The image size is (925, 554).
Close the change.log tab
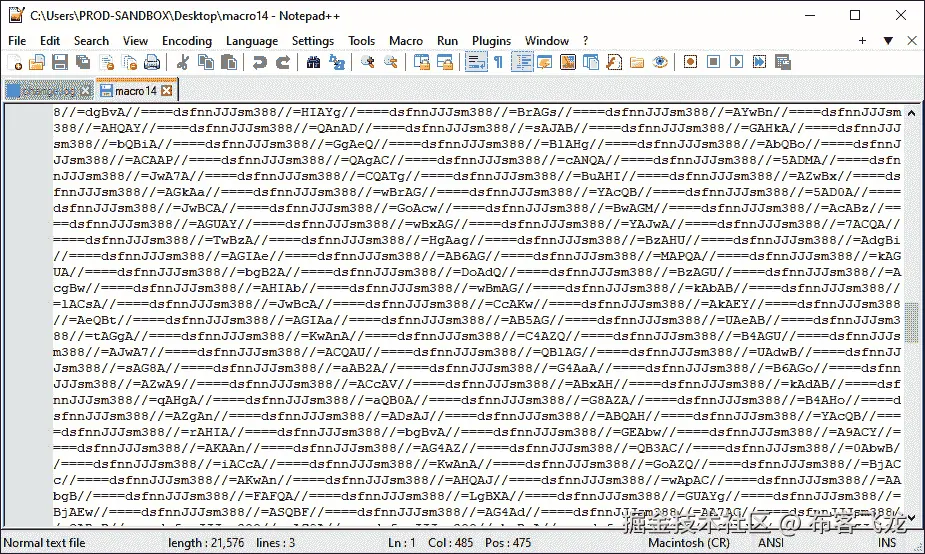pos(86,91)
